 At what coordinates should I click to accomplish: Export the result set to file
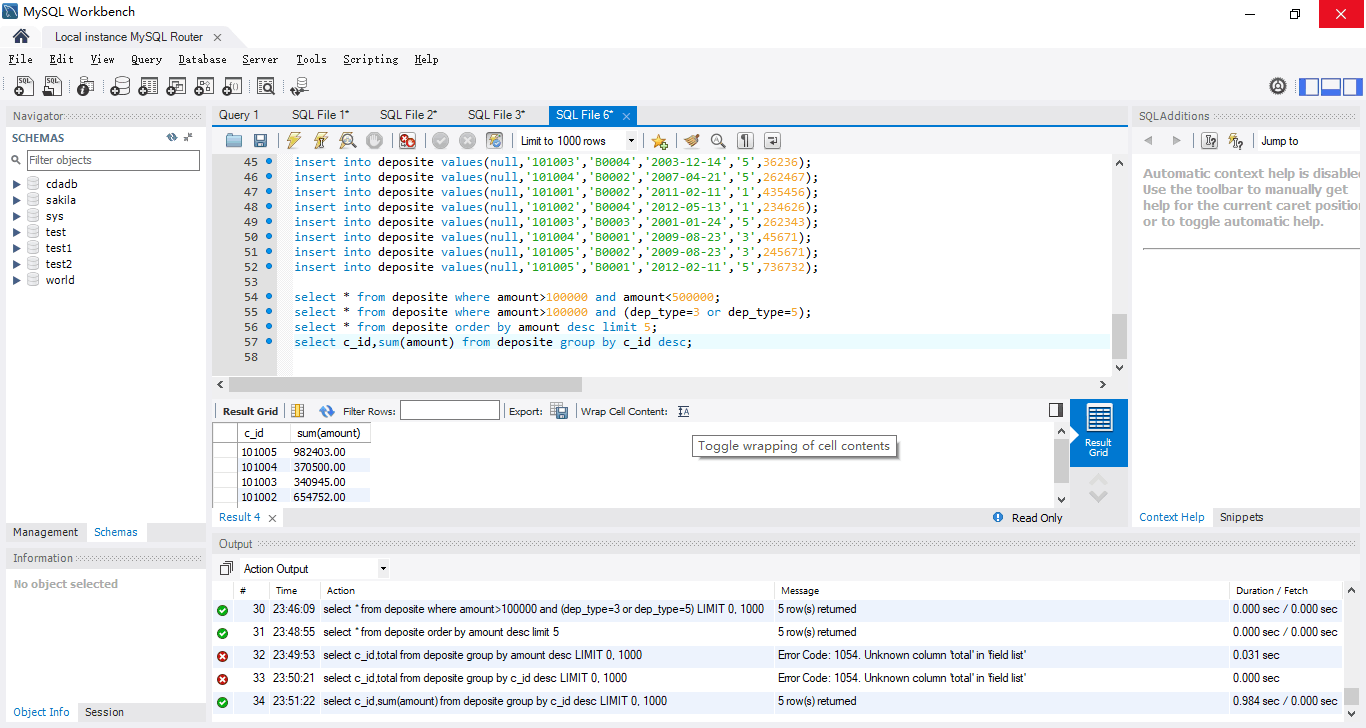pyautogui.click(x=559, y=411)
